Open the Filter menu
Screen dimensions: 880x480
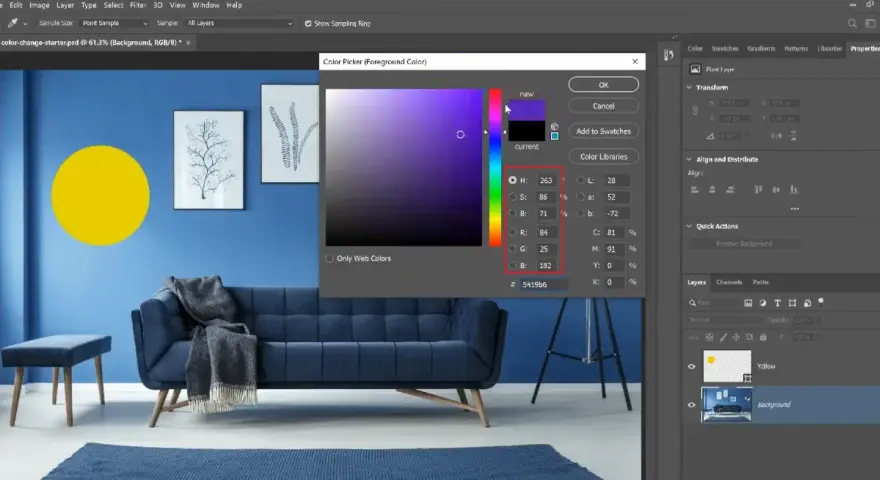click(138, 5)
